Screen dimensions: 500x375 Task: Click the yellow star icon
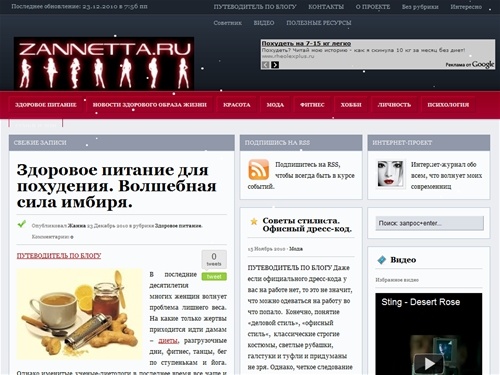coord(254,221)
